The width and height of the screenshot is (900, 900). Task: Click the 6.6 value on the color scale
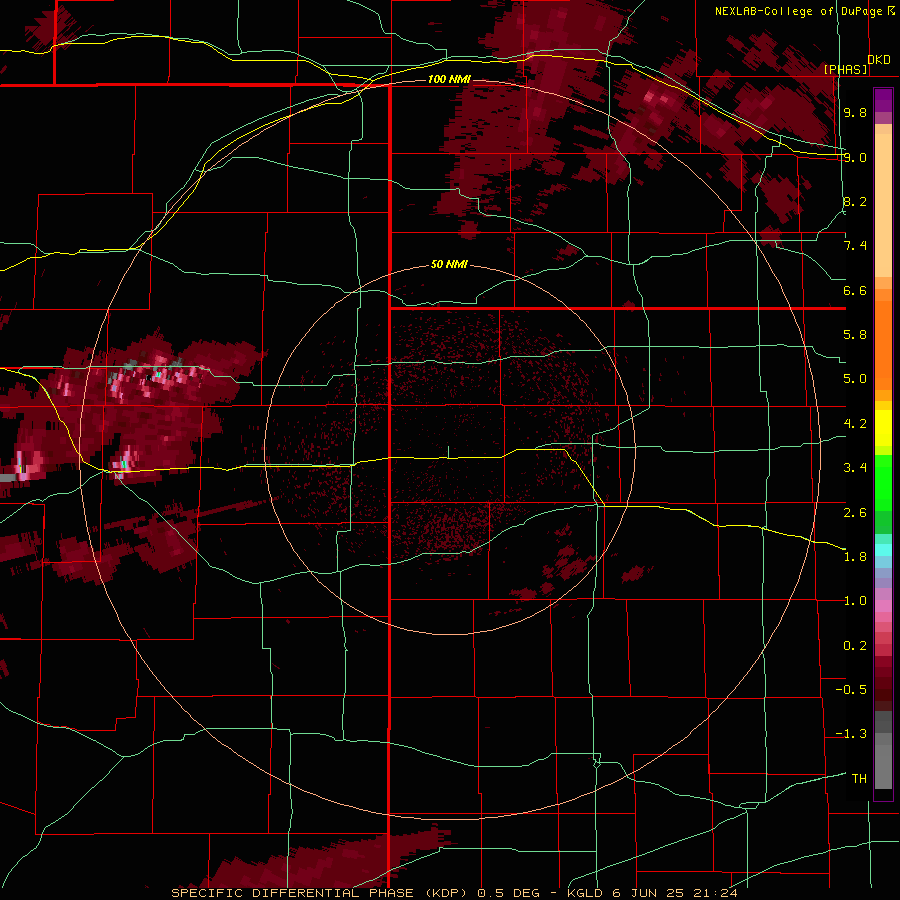[855, 290]
